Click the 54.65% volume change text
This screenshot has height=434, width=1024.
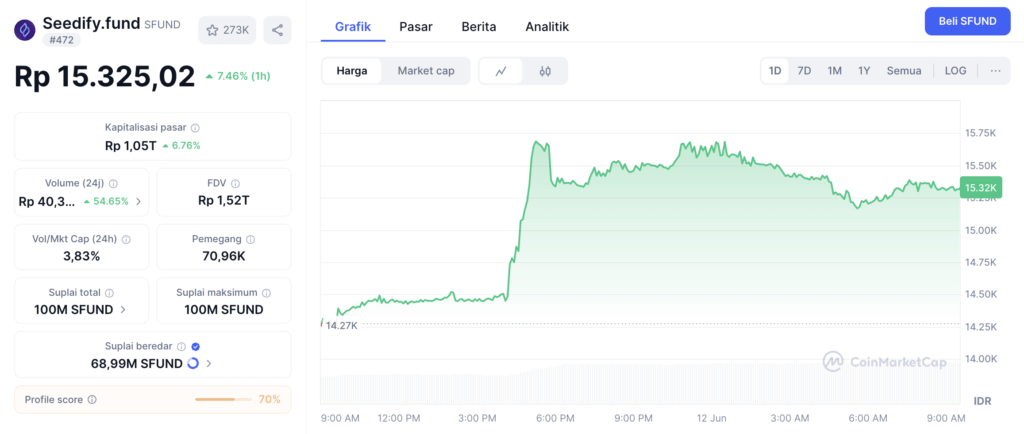106,202
